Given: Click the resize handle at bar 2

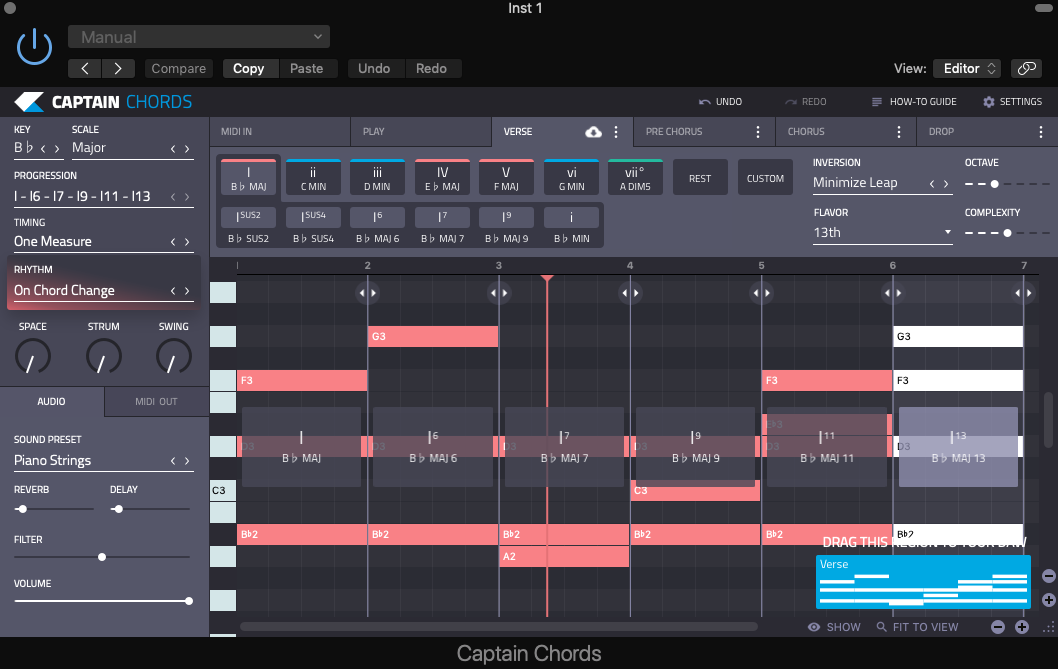Looking at the screenshot, I should point(368,293).
